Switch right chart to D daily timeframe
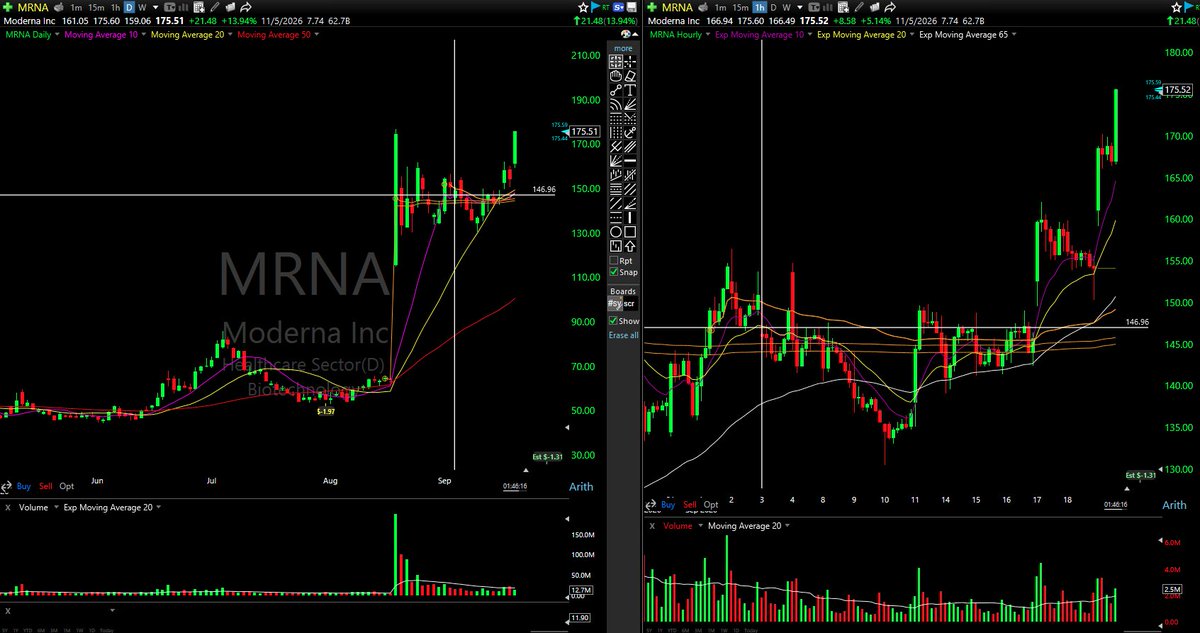The image size is (1200, 633). click(773, 7)
